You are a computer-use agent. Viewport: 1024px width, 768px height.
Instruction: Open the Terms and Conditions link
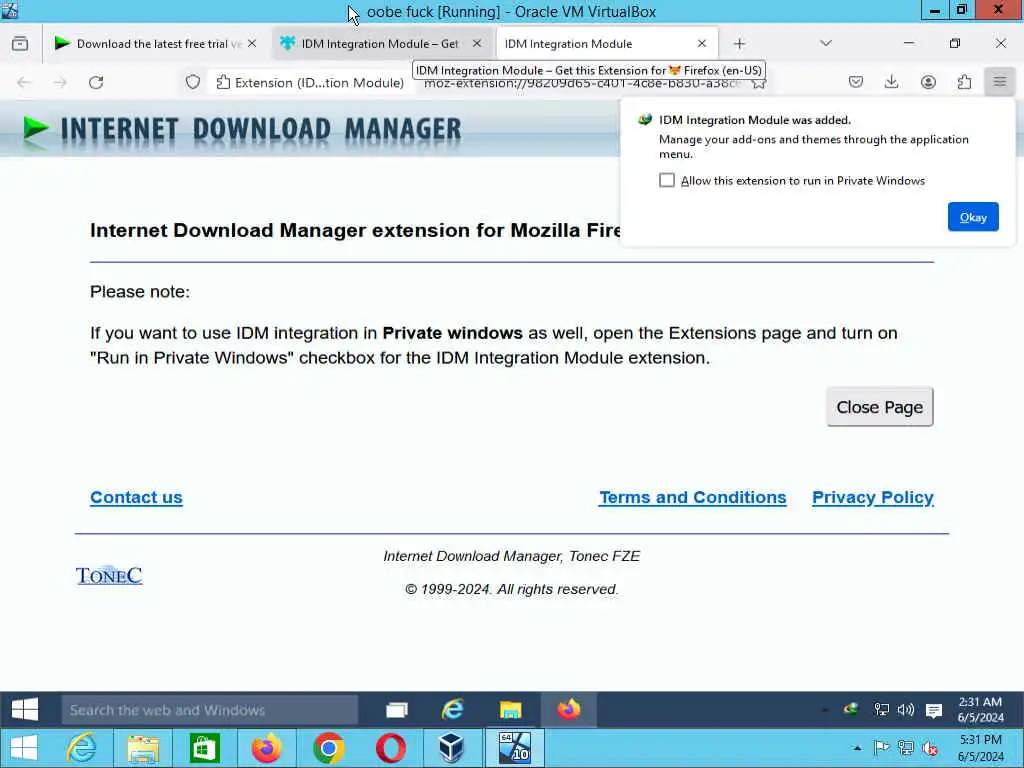pos(692,497)
